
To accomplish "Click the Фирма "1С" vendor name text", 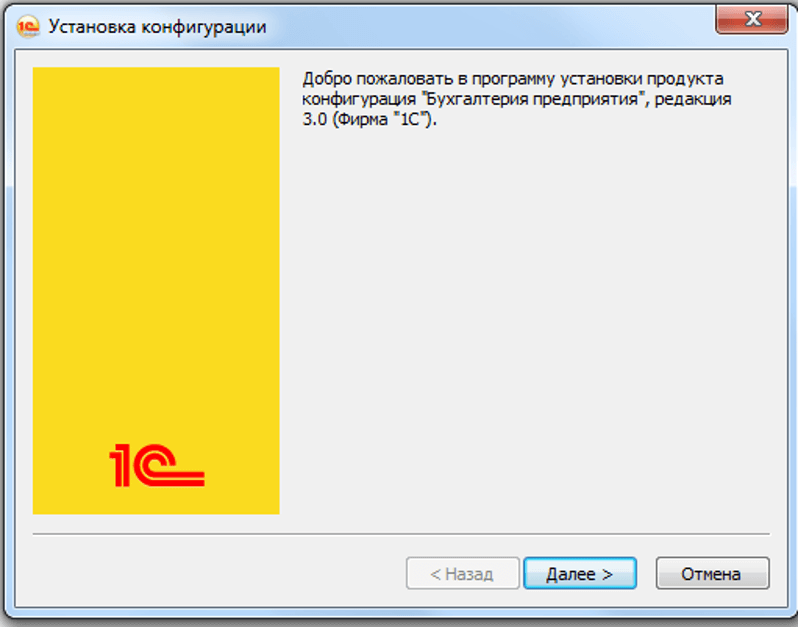I will 382,119.
